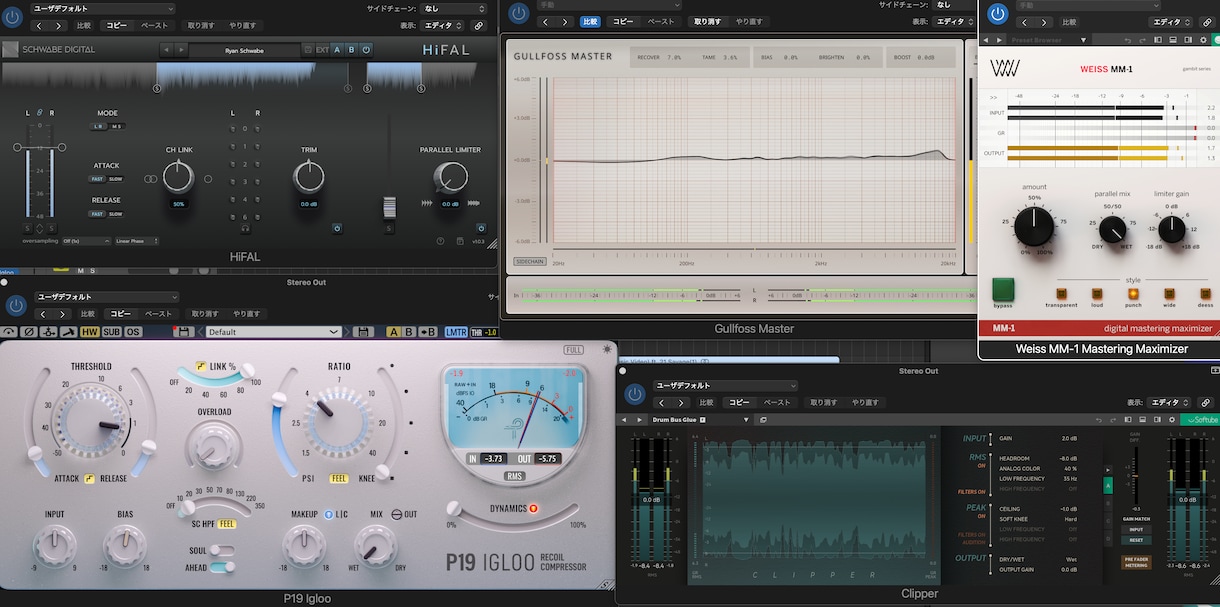
Task: Click the orange Dynamics indicator in P19 Igloo
Action: coord(535,508)
